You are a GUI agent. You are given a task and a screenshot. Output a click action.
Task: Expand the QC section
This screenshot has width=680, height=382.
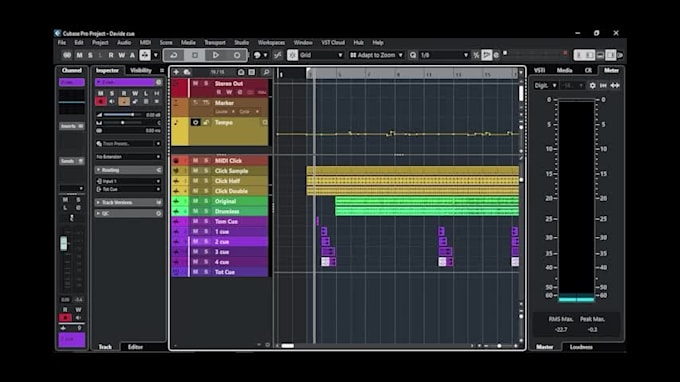(x=128, y=213)
